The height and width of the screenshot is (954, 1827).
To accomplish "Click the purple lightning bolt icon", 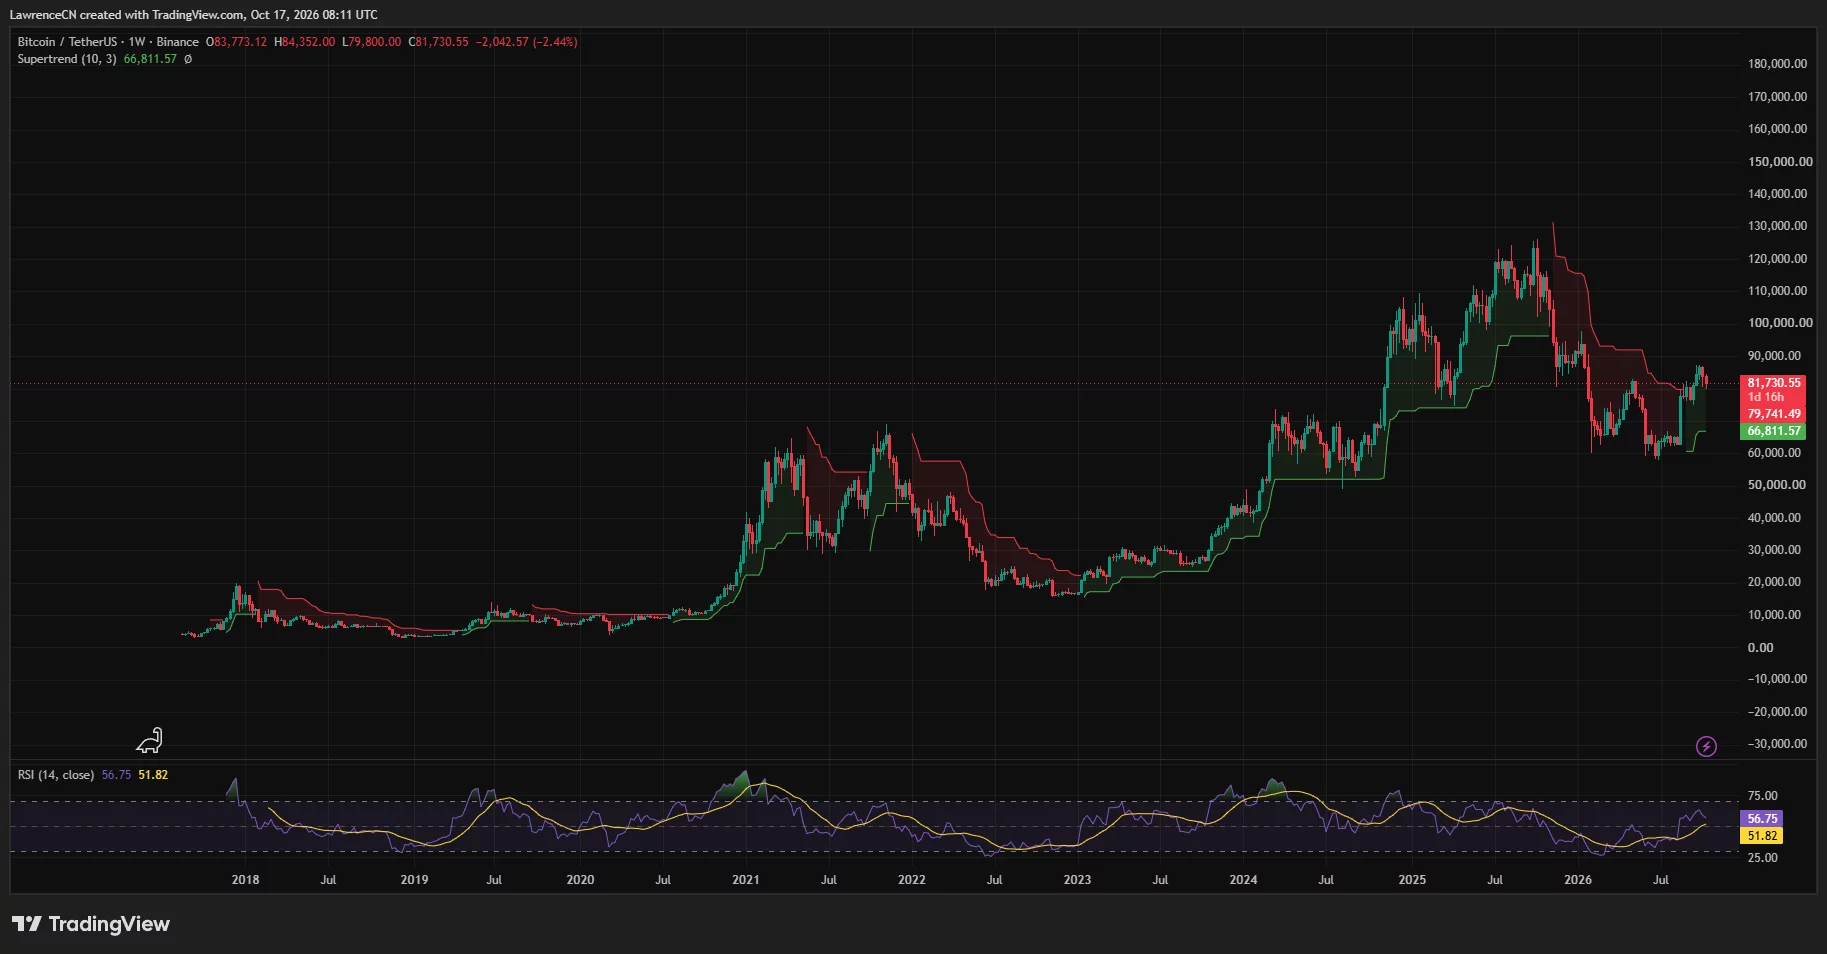I will pos(1707,746).
